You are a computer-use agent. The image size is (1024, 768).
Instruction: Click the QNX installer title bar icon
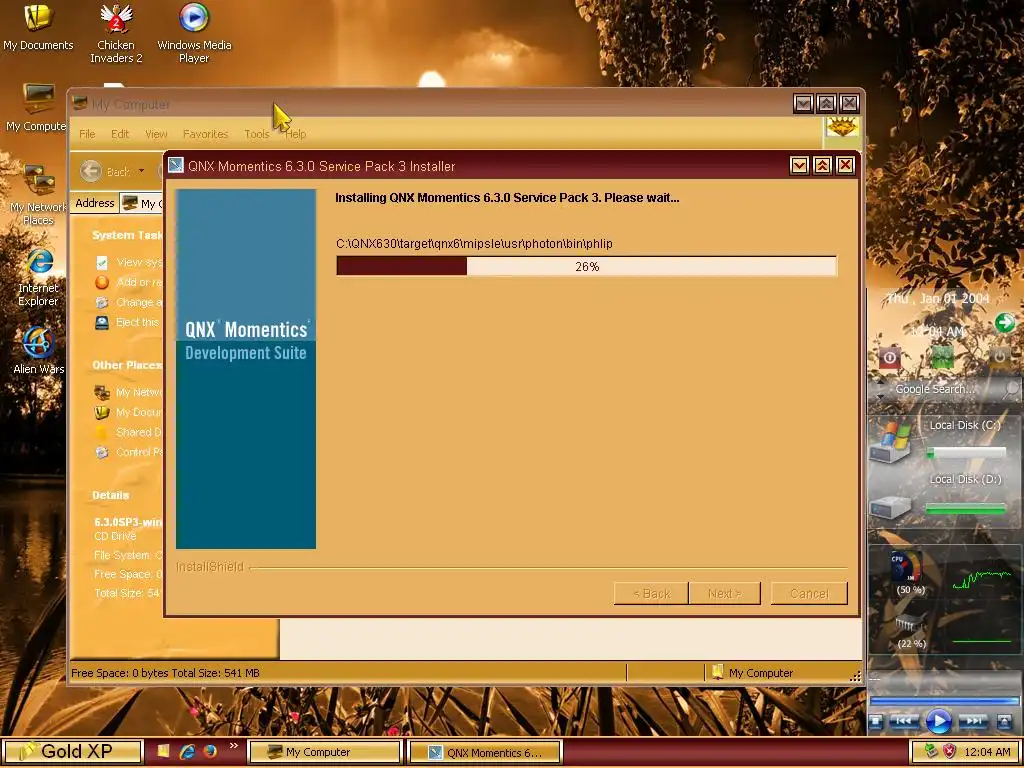(x=176, y=165)
